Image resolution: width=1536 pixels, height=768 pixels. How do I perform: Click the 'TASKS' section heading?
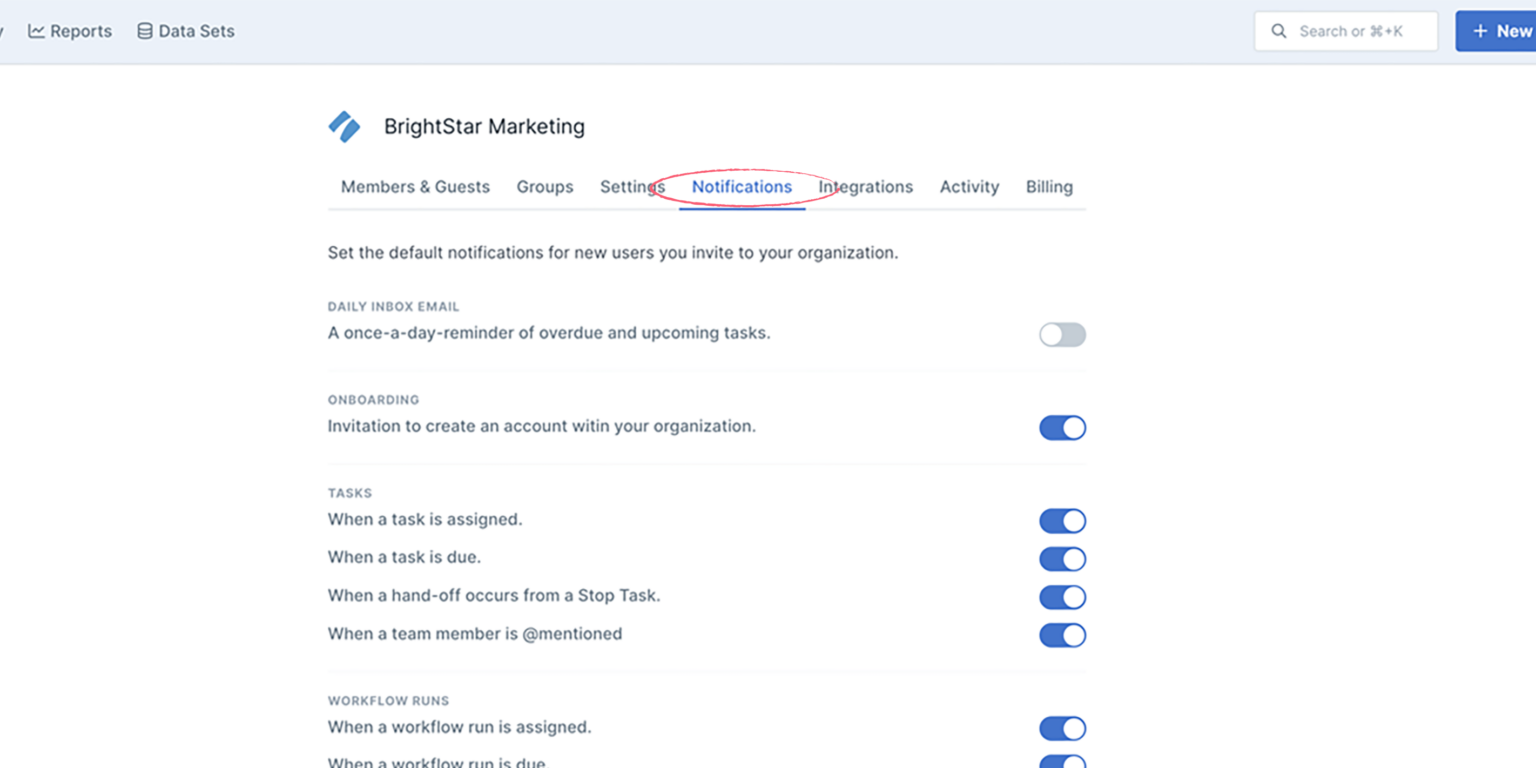pyautogui.click(x=350, y=493)
